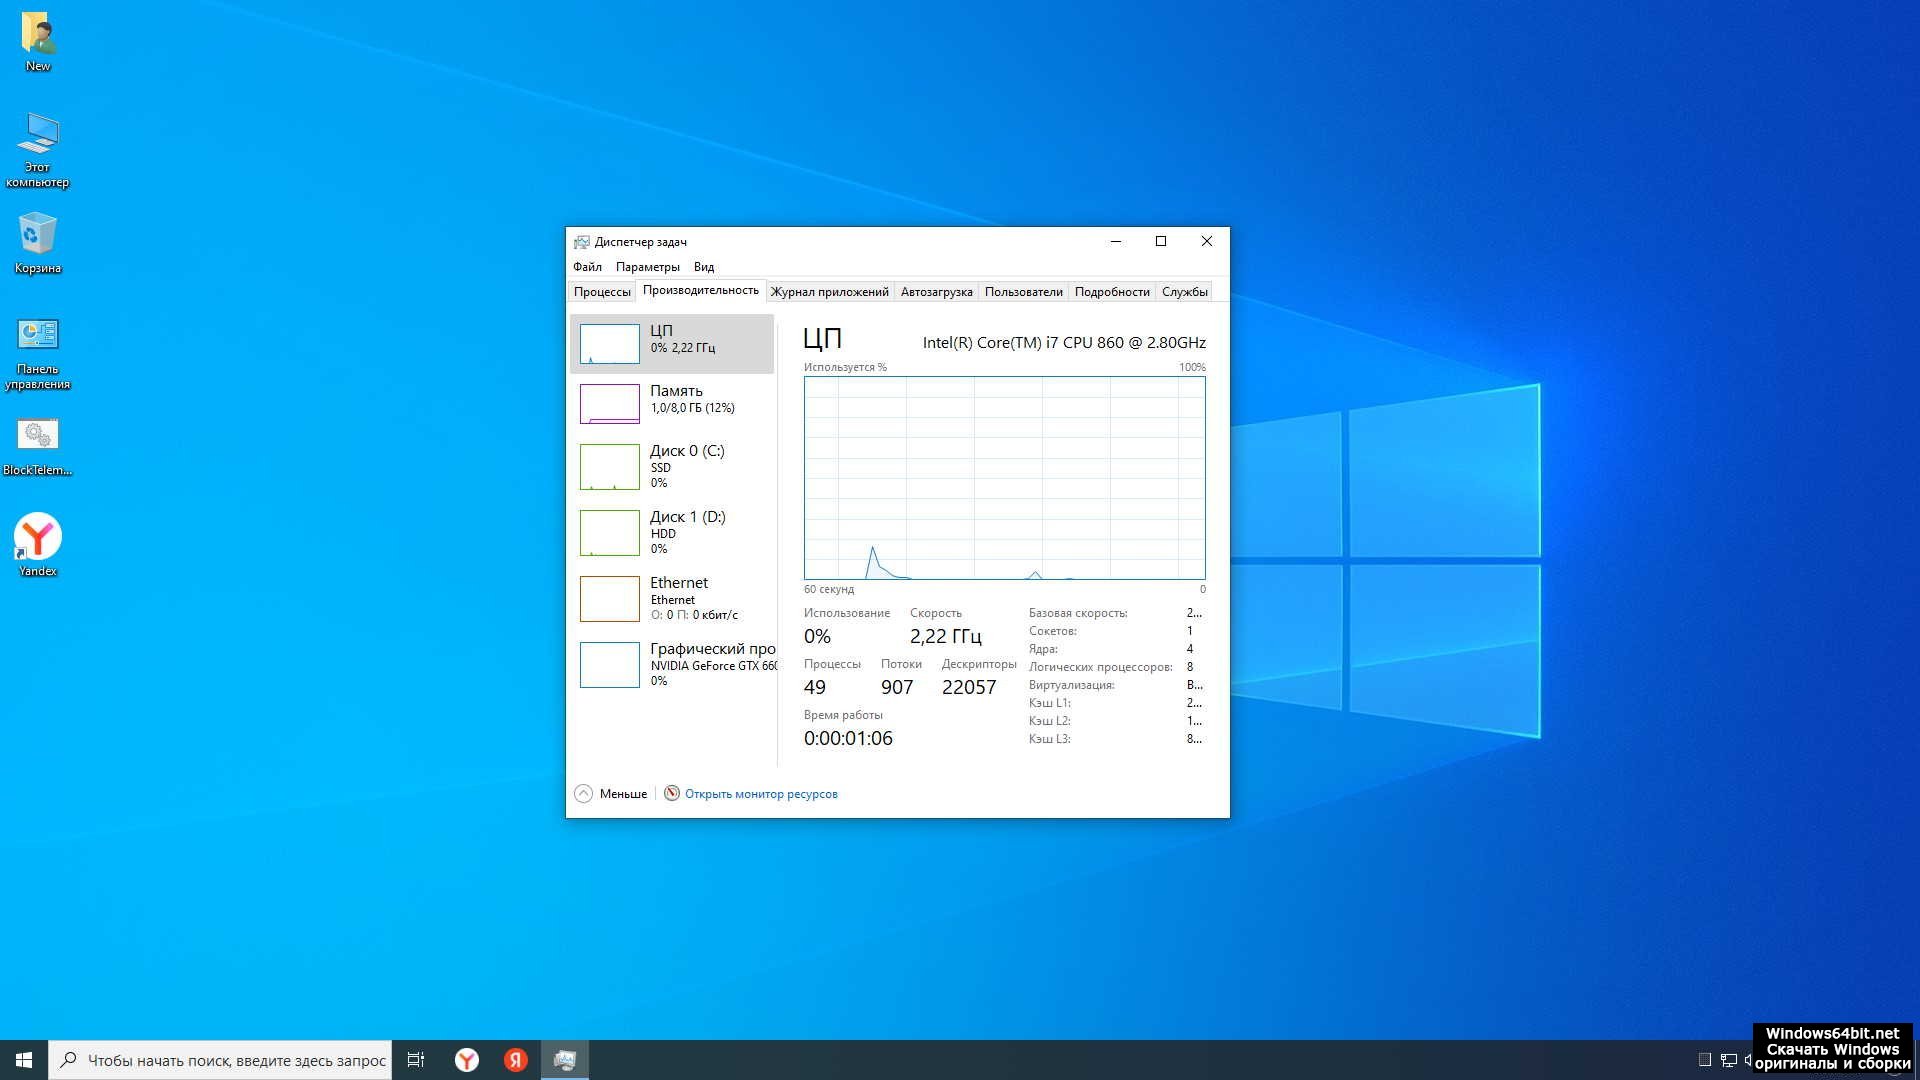Open Task View from the taskbar
The image size is (1920, 1080).
[416, 1060]
